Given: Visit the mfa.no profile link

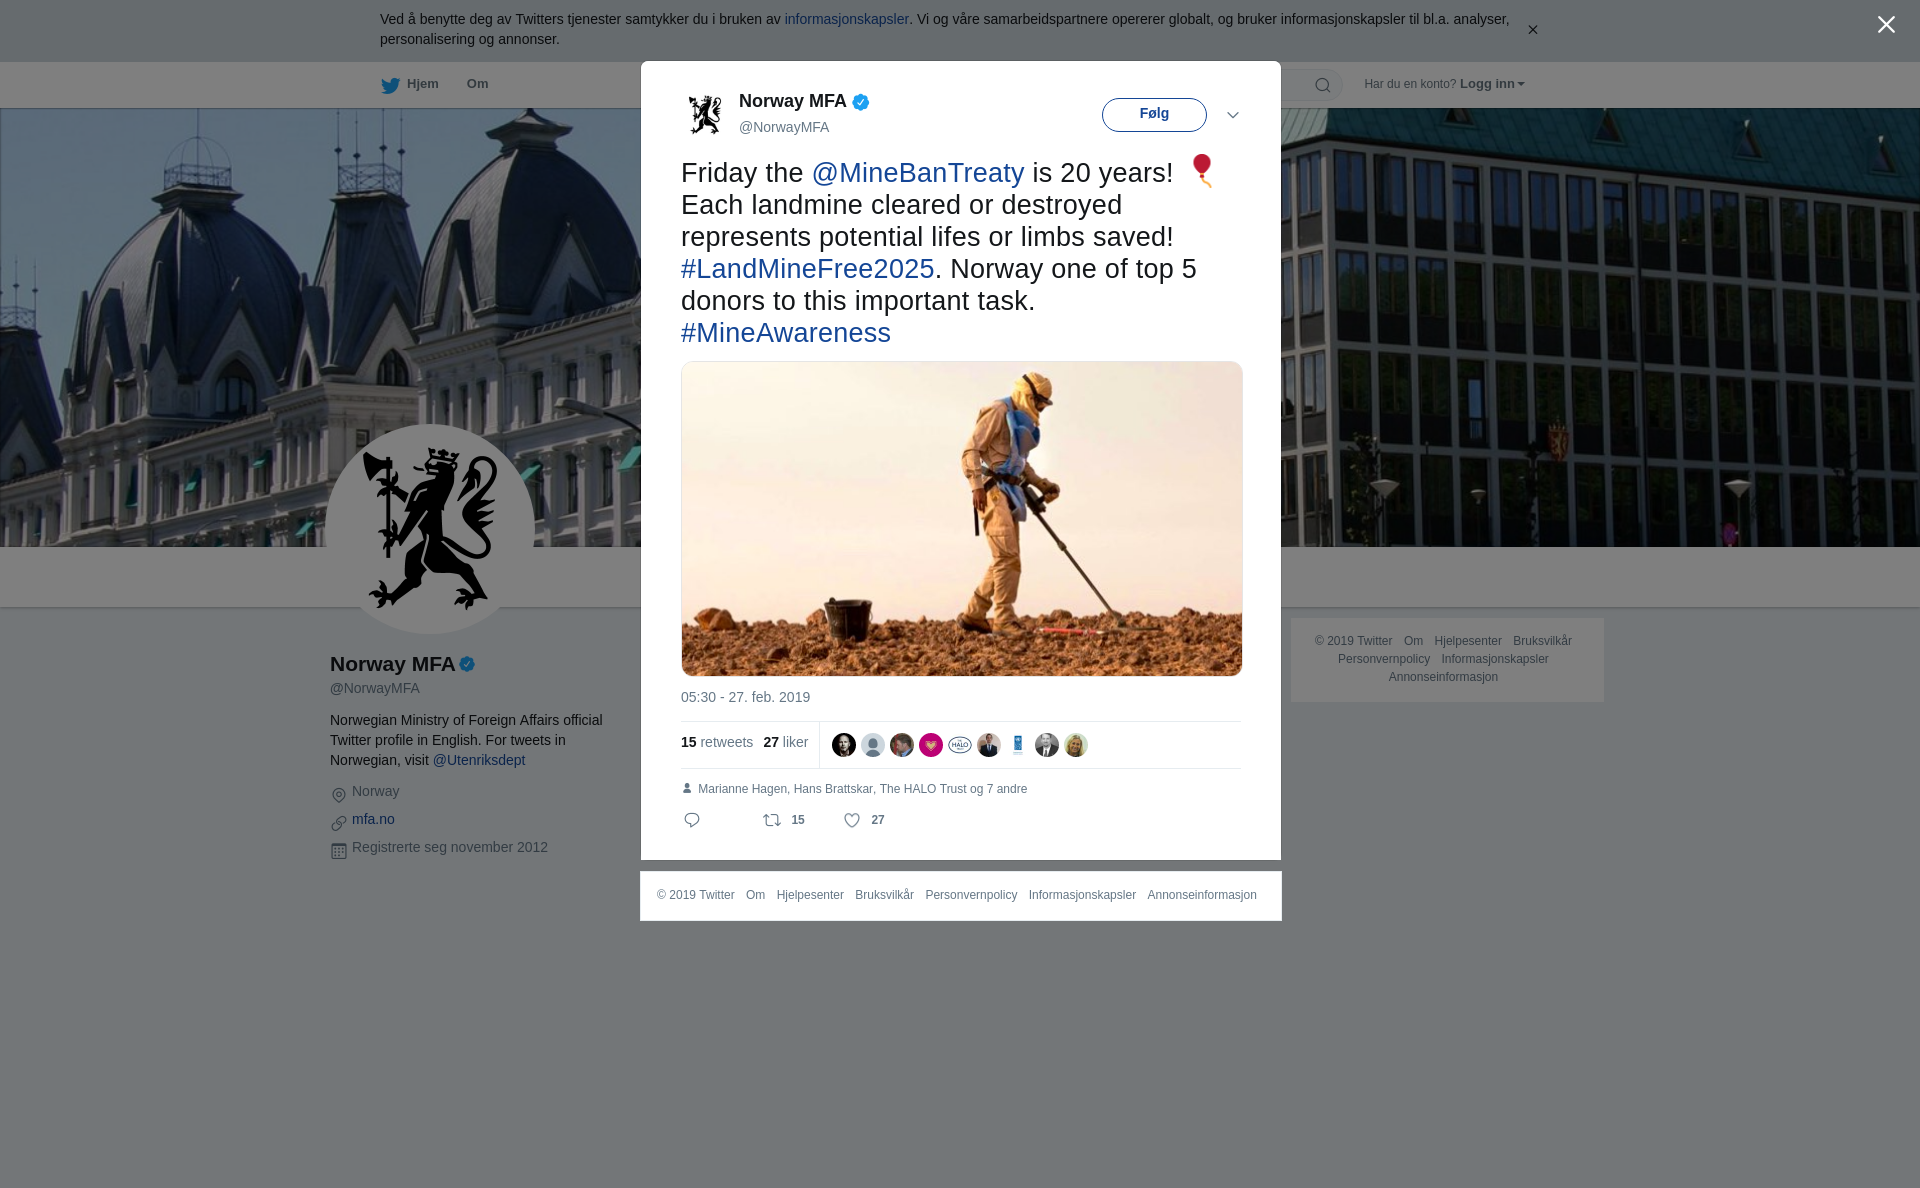Looking at the screenshot, I should (x=373, y=819).
